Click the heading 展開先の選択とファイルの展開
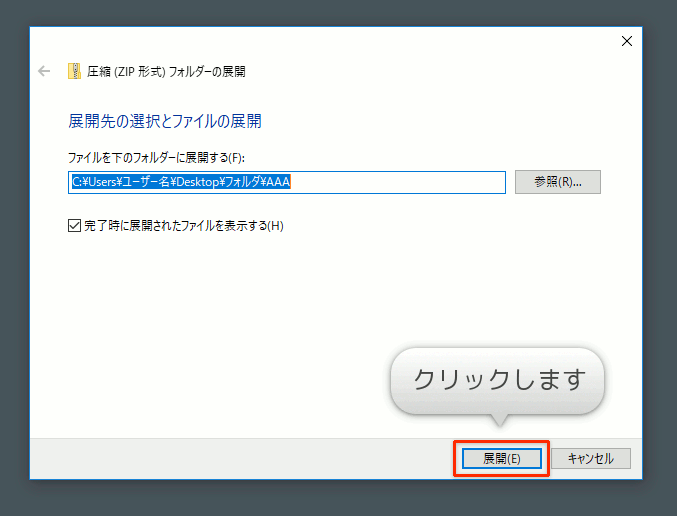 (x=165, y=121)
